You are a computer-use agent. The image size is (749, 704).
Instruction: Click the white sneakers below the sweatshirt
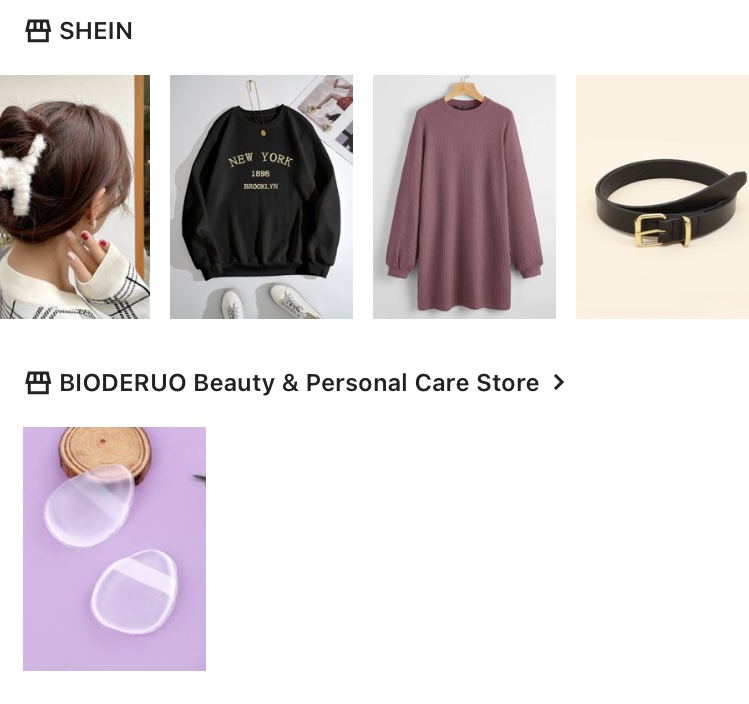coord(270,302)
